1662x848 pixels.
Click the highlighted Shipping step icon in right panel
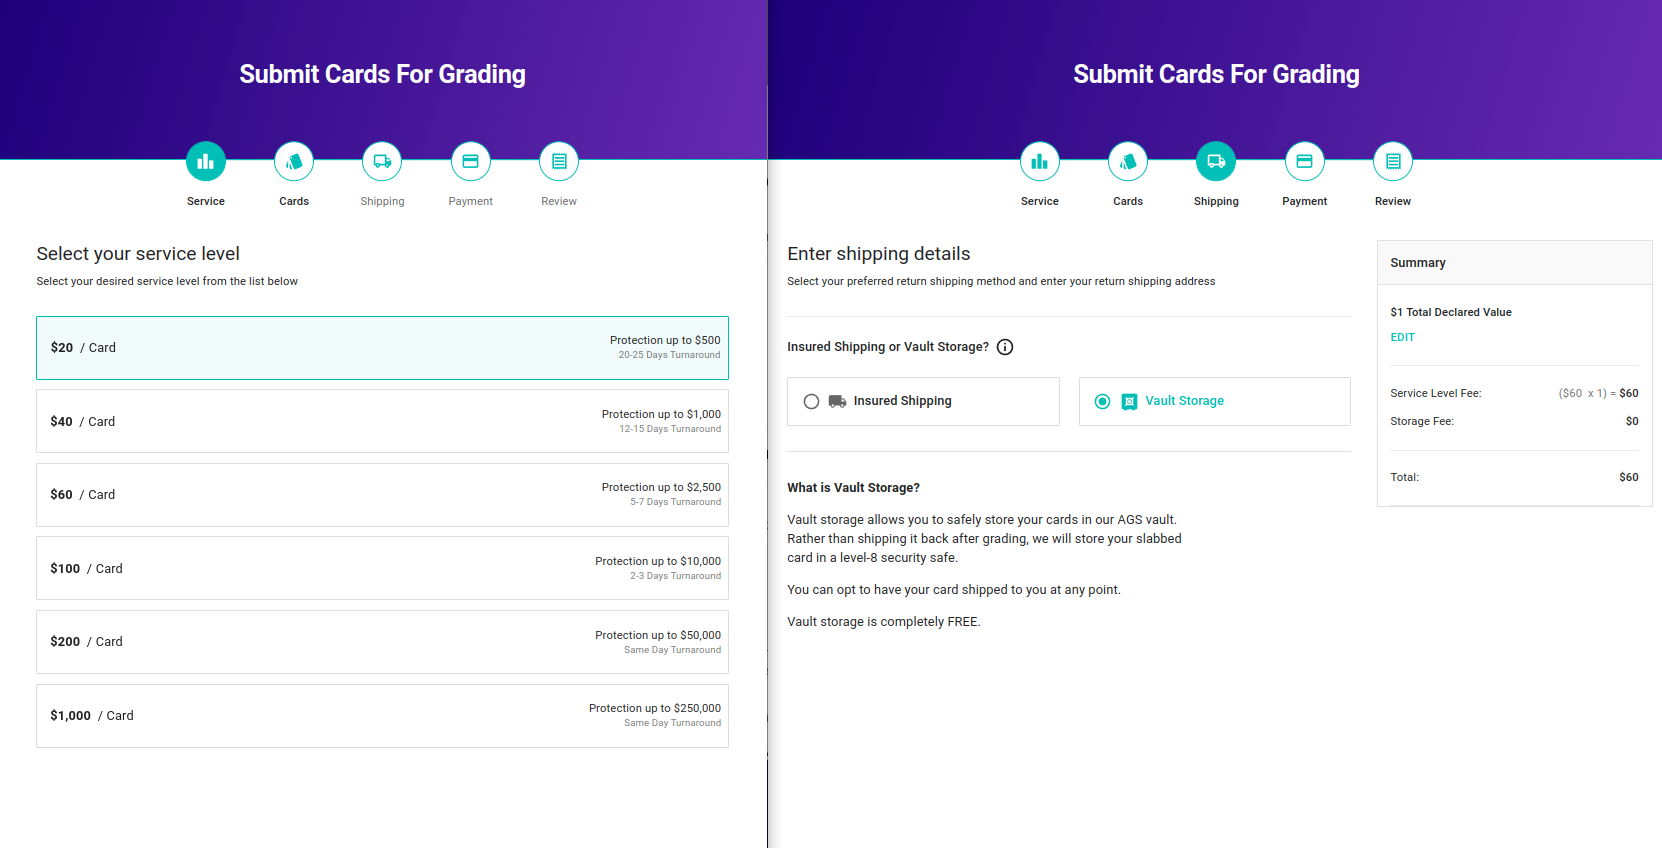pyautogui.click(x=1216, y=161)
